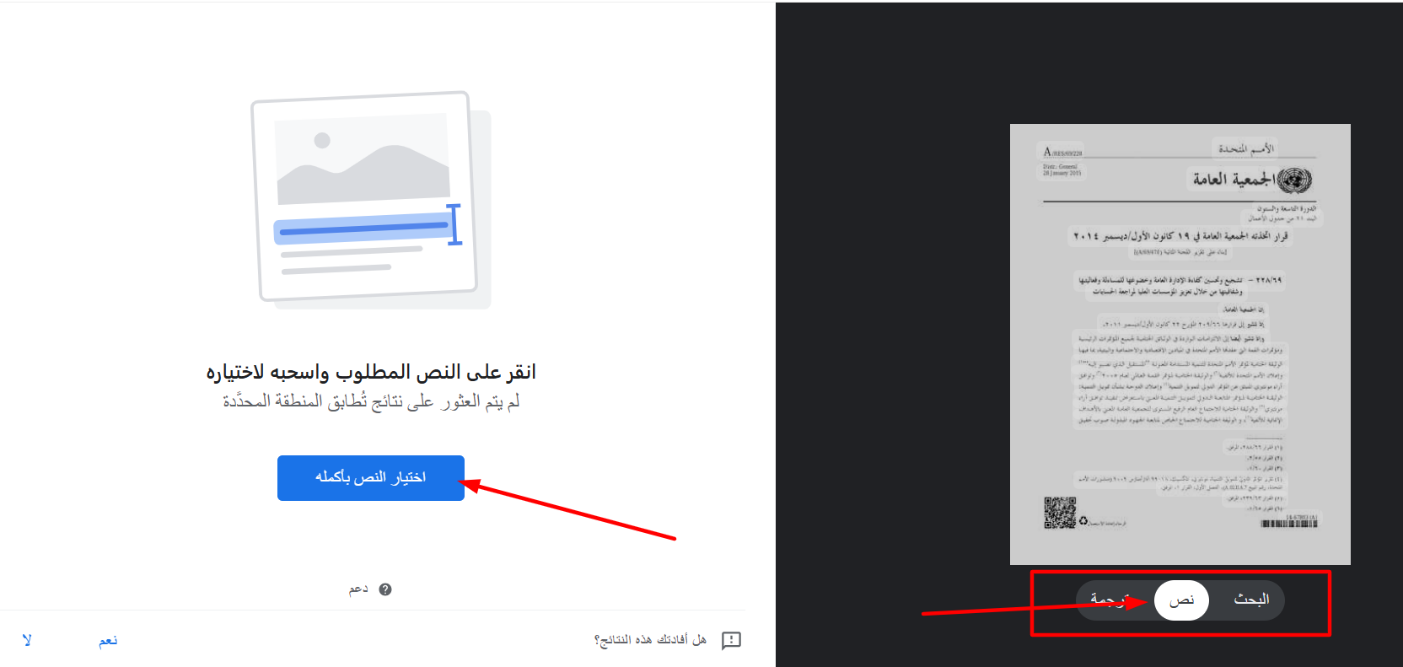The width and height of the screenshot is (1403, 667).
Task: Click the text-selection illustration image
Action: pyautogui.click(x=371, y=200)
